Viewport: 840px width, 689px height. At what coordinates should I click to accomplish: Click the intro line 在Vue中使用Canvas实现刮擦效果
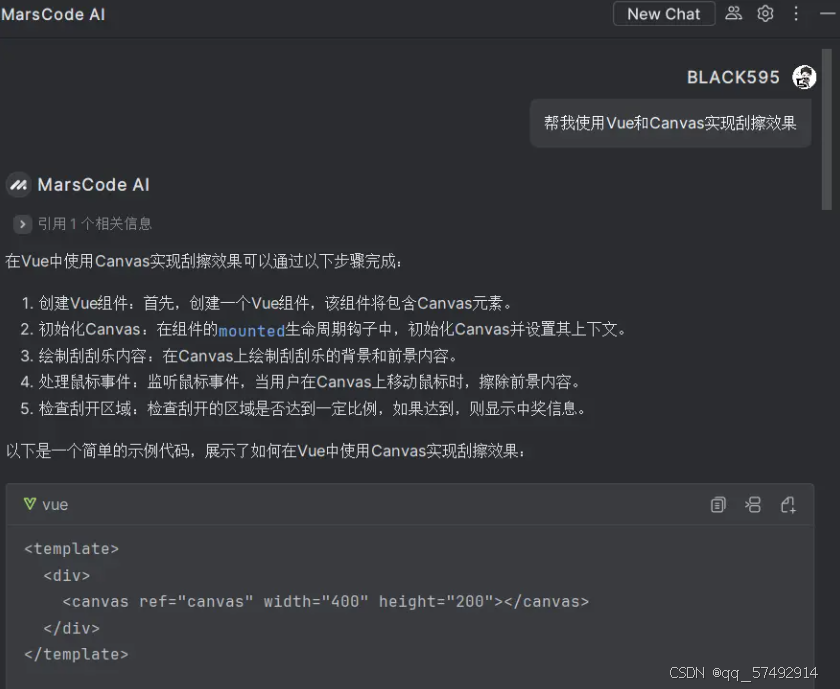pyautogui.click(x=204, y=261)
